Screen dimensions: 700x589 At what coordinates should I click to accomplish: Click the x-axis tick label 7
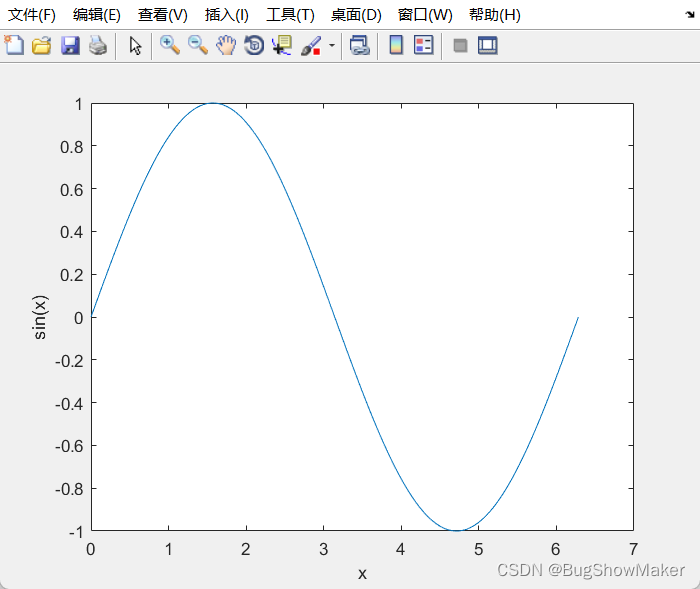633,549
